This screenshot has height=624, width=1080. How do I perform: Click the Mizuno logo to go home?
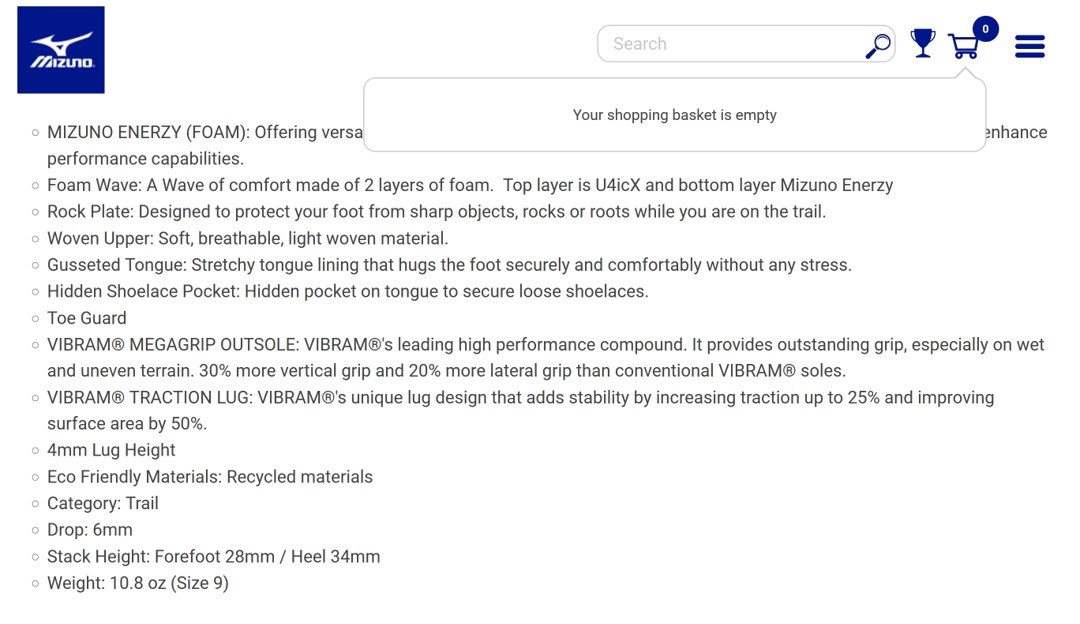pos(61,50)
